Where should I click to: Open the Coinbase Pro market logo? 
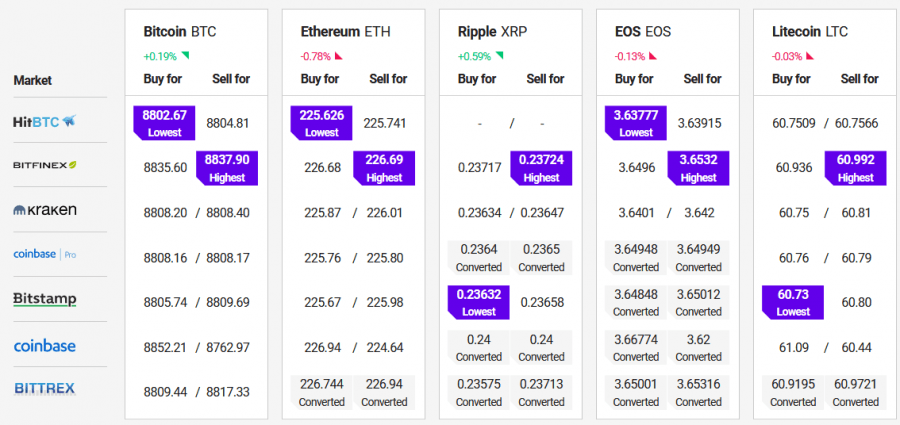point(45,254)
